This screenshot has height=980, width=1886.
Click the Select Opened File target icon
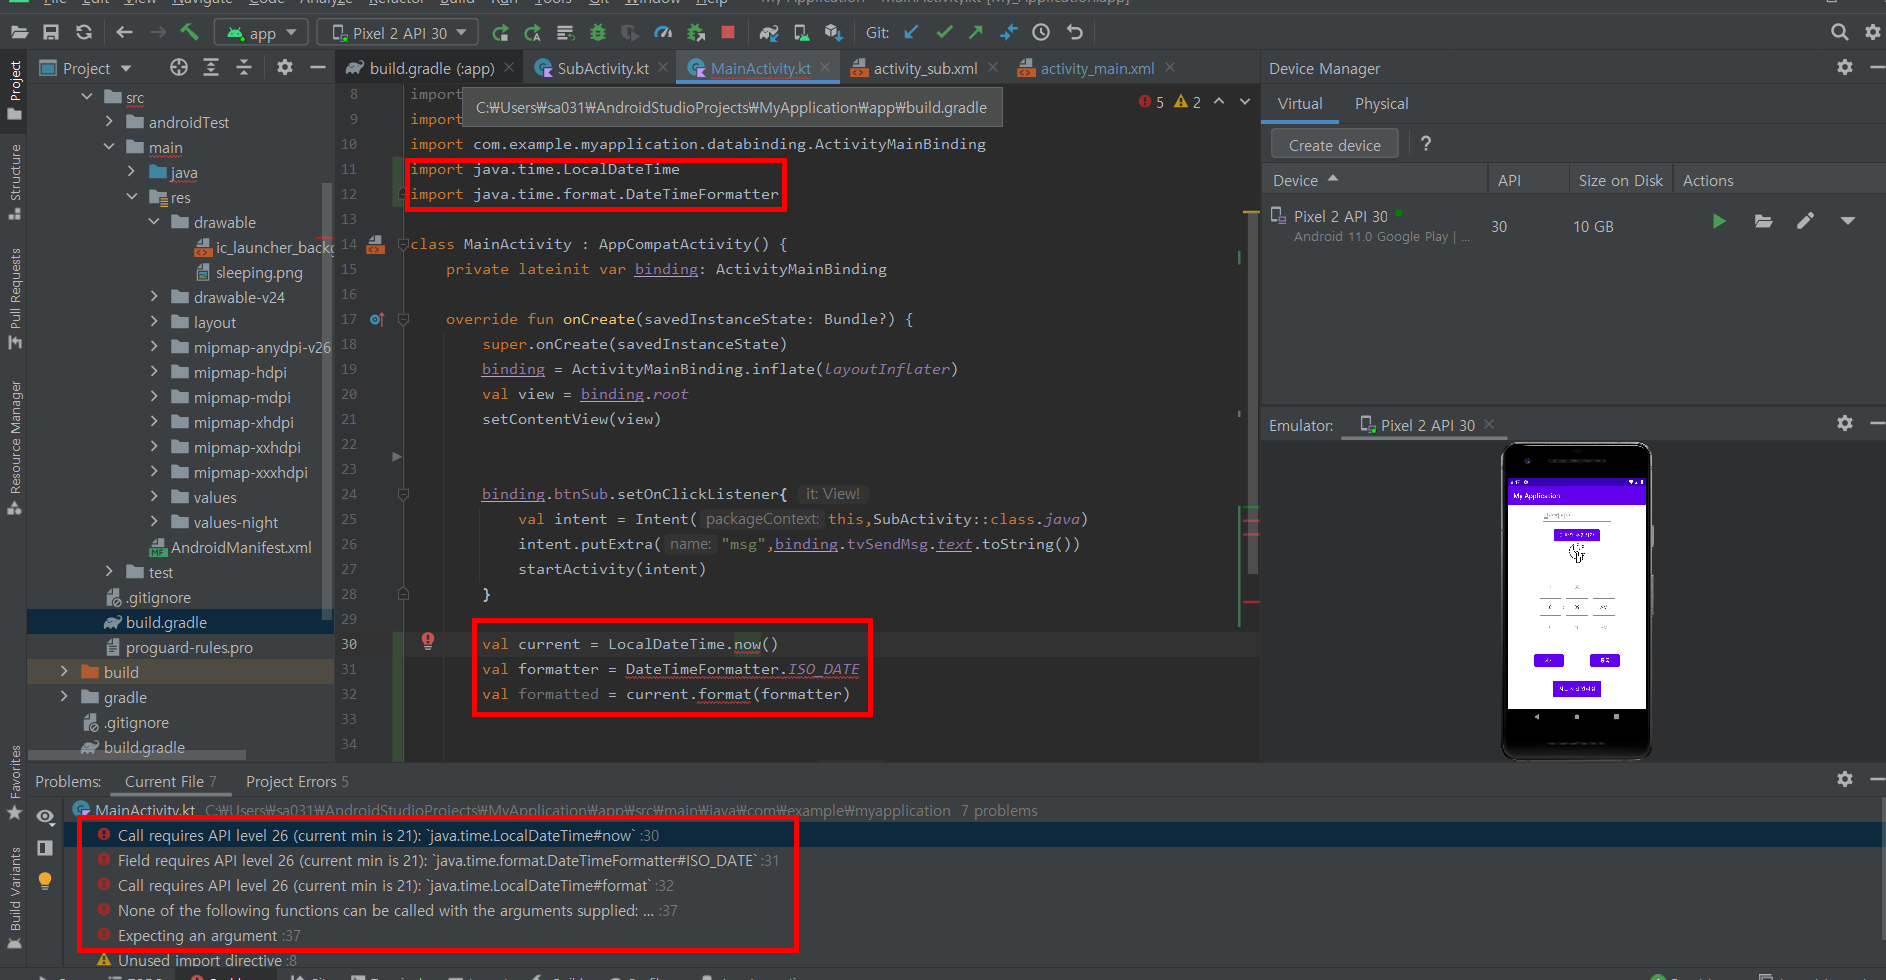point(179,68)
